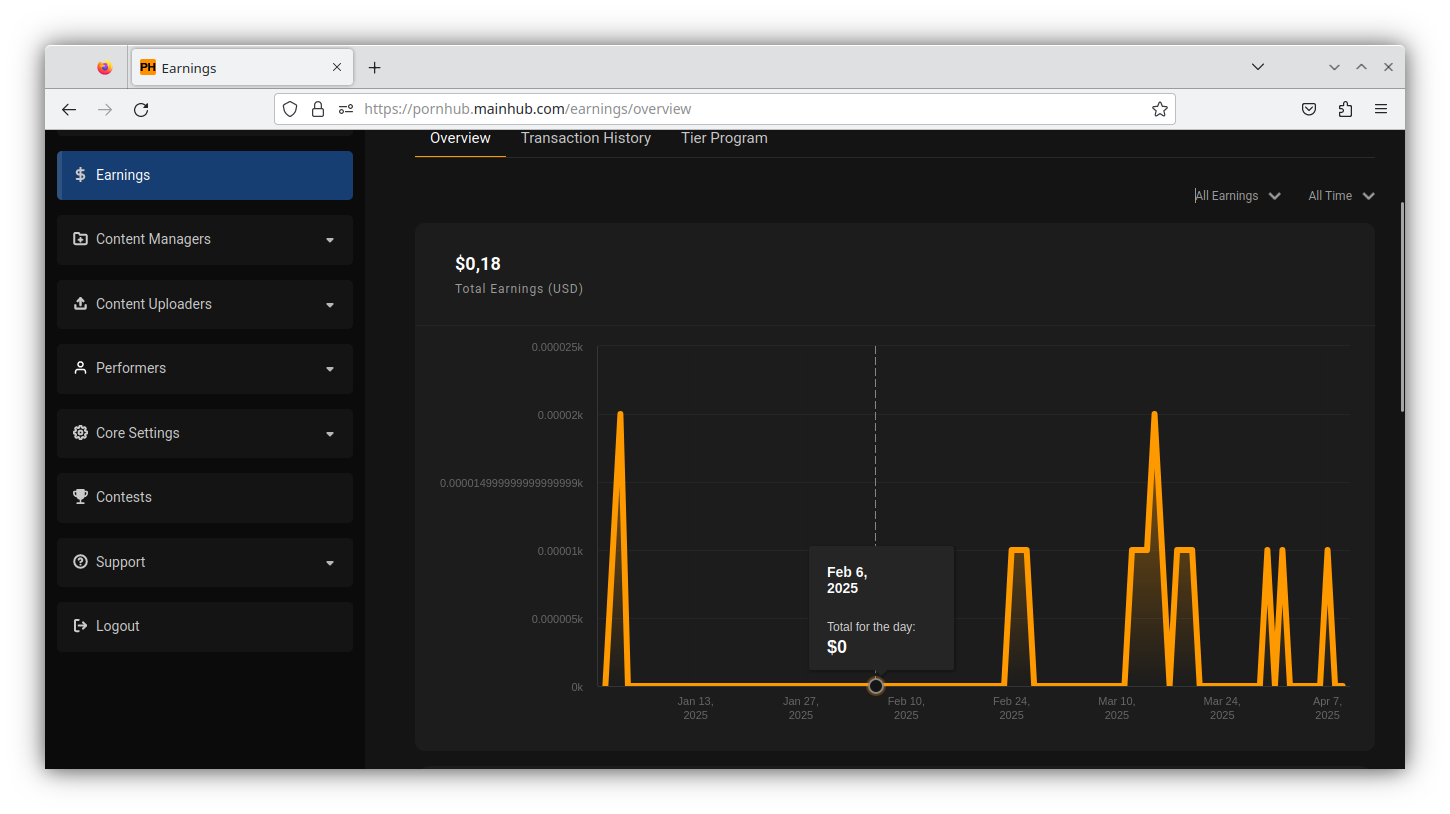1450x814 pixels.
Task: Bookmark the page with the star icon
Action: point(1159,109)
